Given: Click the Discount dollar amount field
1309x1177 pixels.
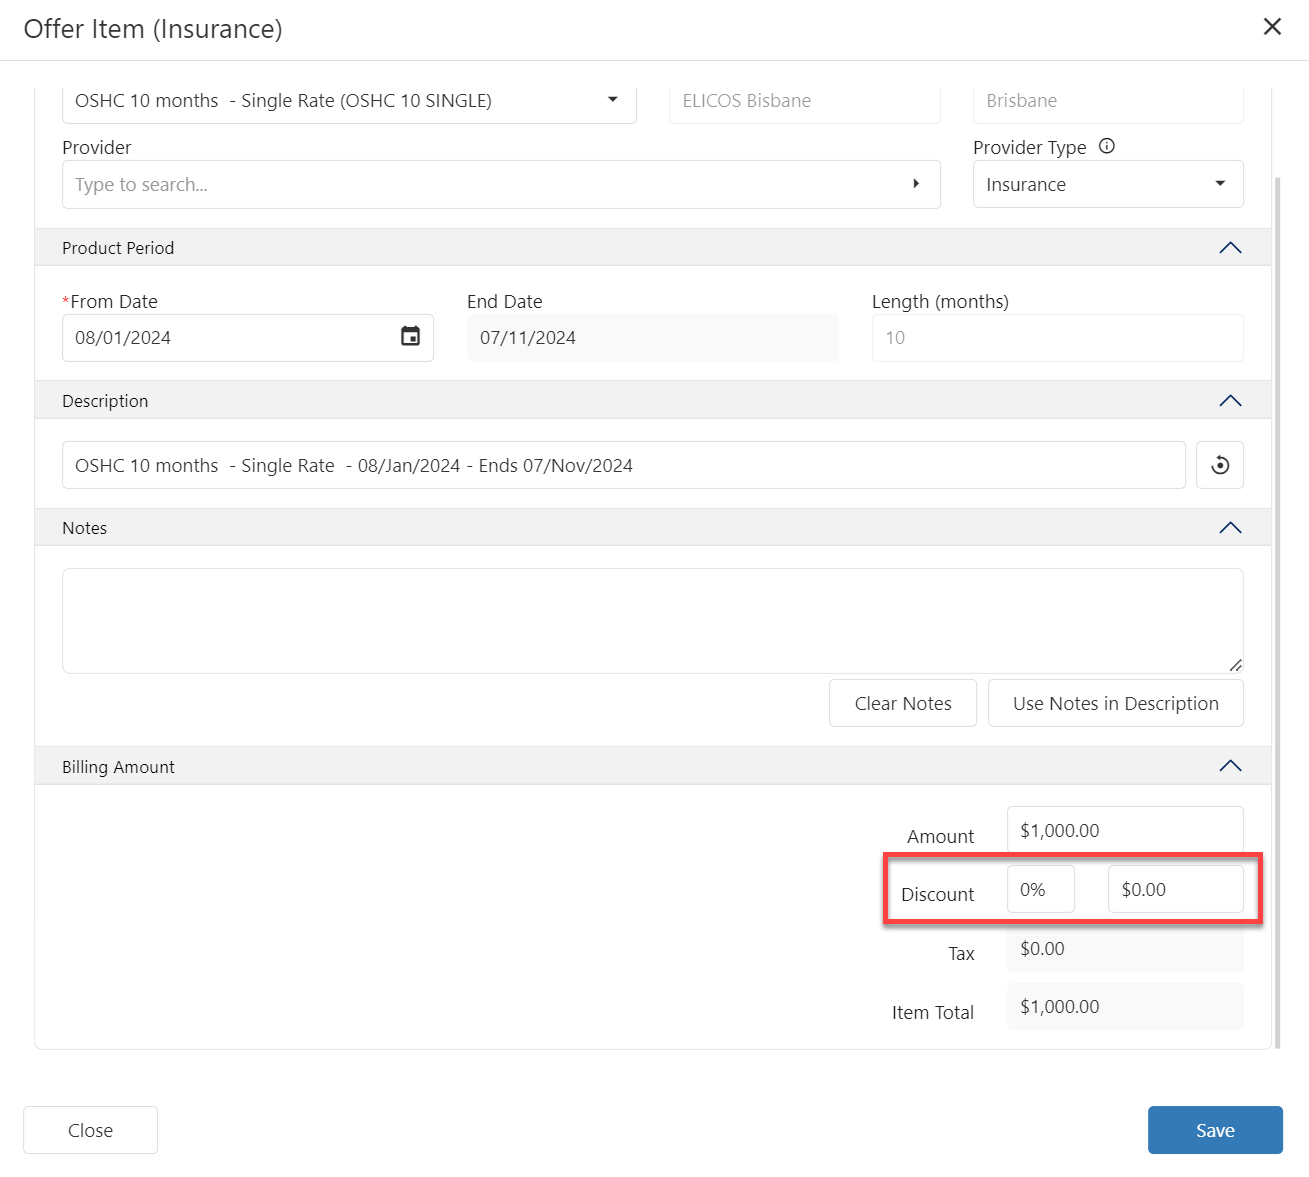Looking at the screenshot, I should coord(1175,890).
